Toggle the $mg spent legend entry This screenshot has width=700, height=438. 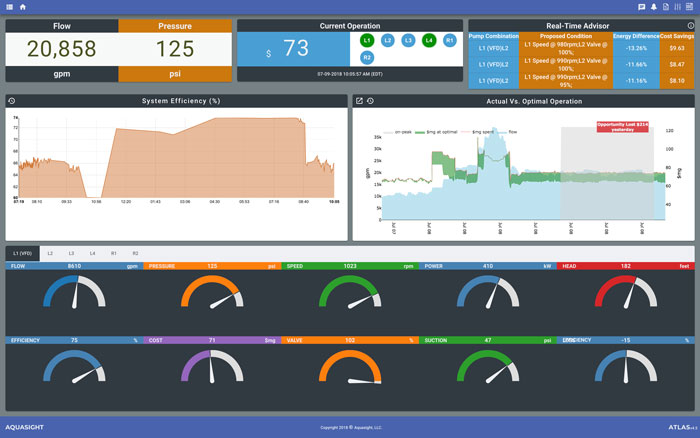pos(477,132)
